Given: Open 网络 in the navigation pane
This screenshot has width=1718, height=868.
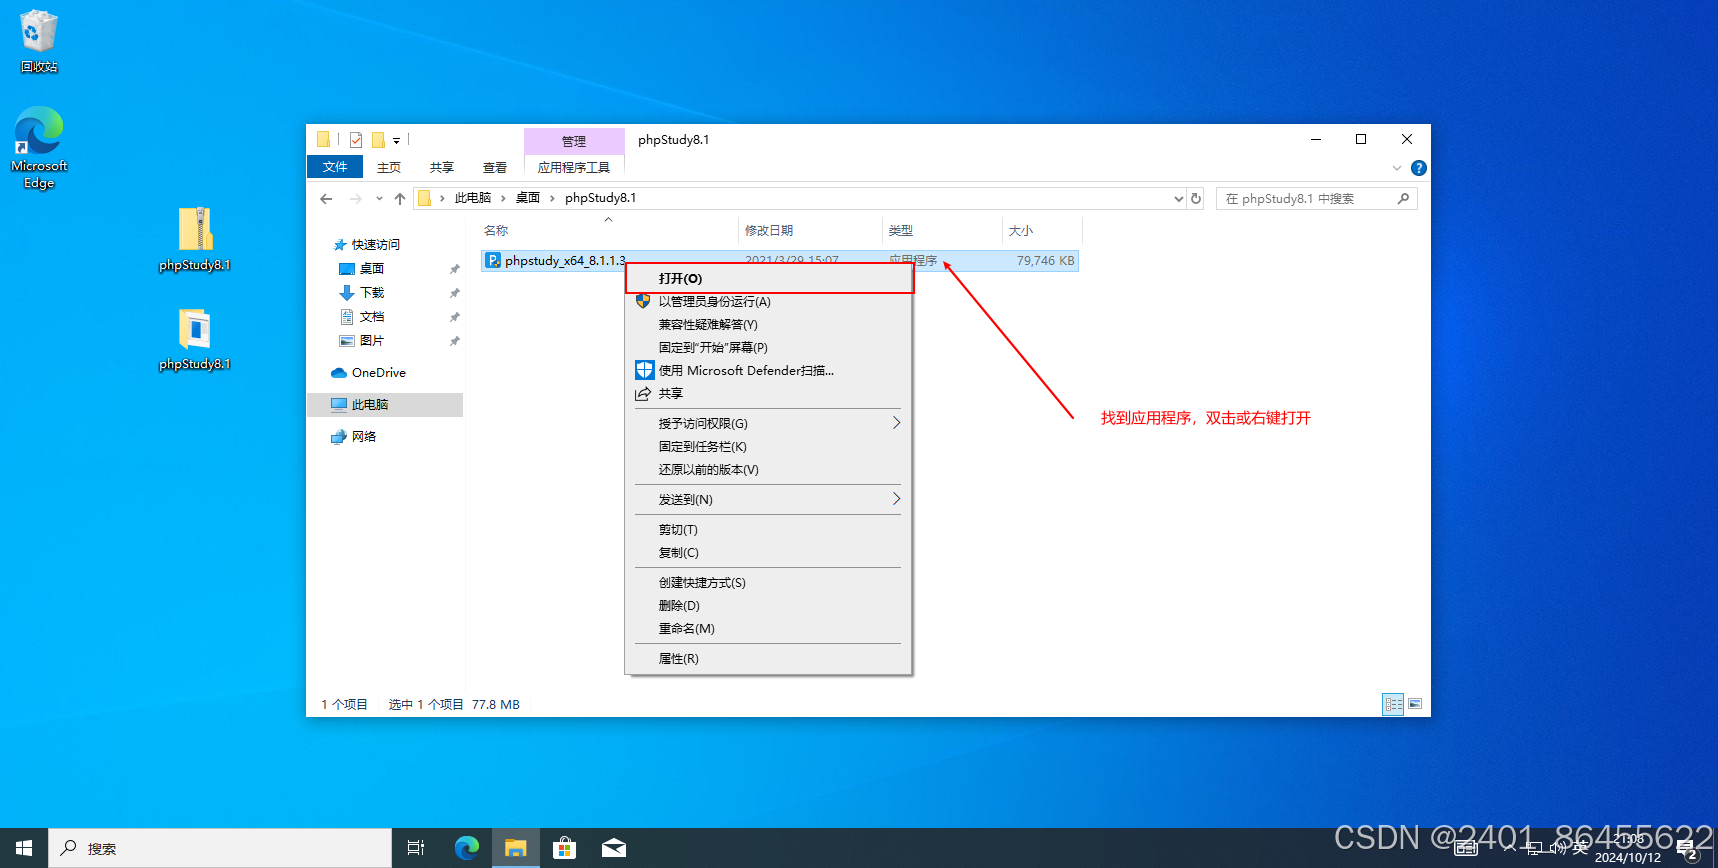Looking at the screenshot, I should (x=364, y=437).
